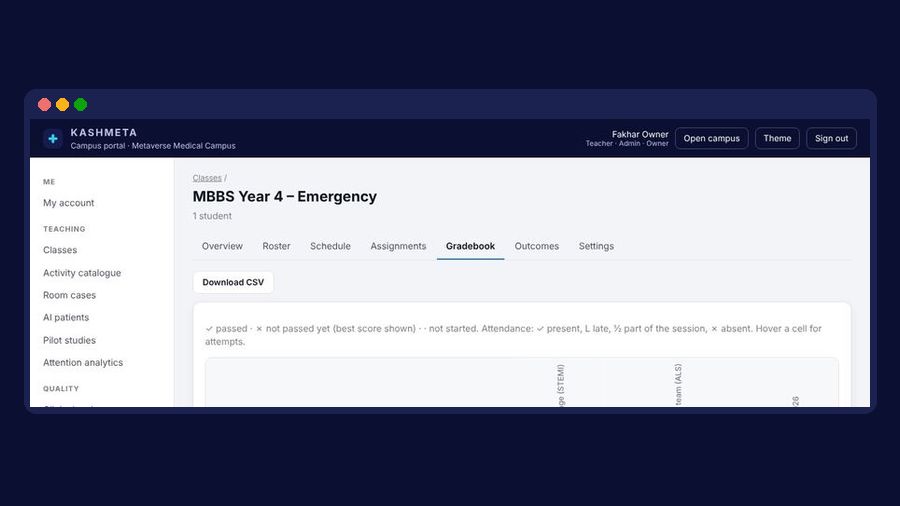Open the AI patients page
Viewport: 900px width, 506px height.
[x=66, y=317]
